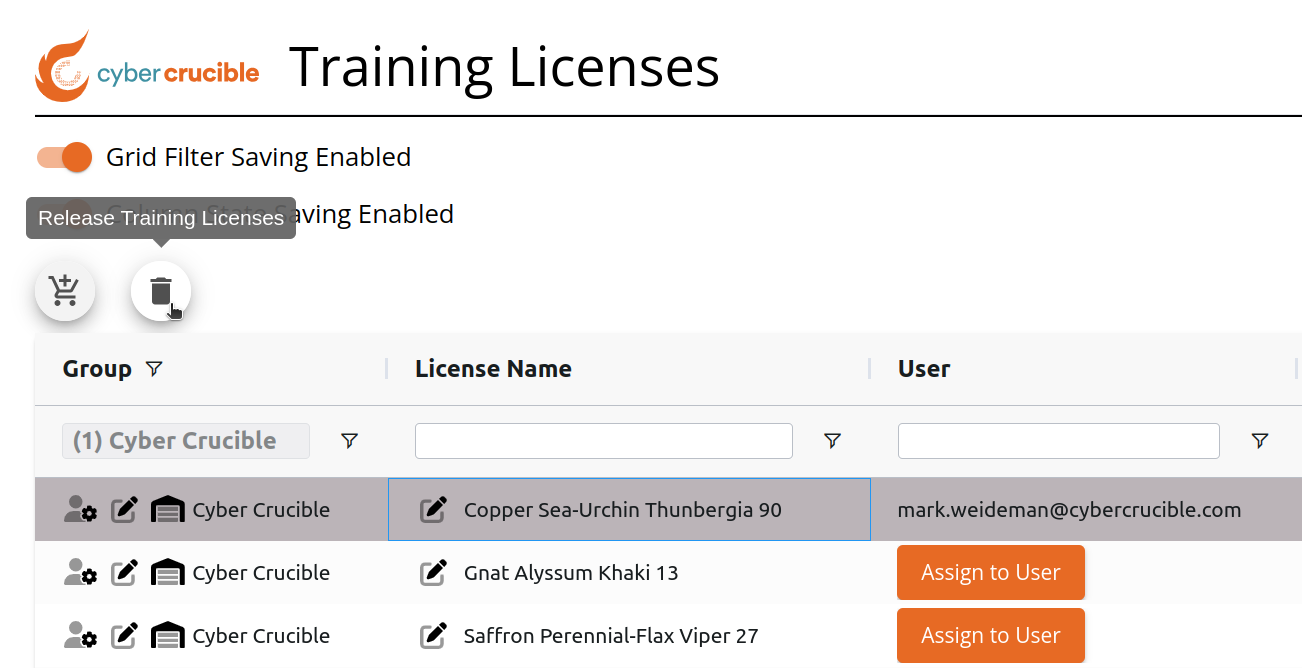Click the Group column header
Image resolution: width=1302 pixels, height=668 pixels.
[x=97, y=369]
